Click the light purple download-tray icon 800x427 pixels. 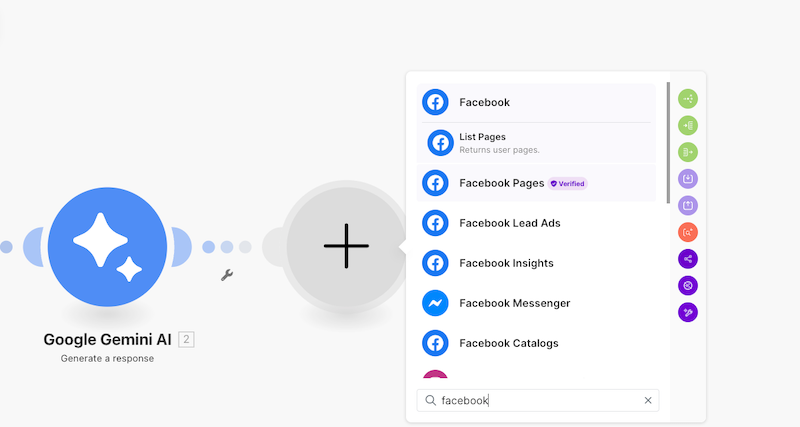[x=688, y=179]
